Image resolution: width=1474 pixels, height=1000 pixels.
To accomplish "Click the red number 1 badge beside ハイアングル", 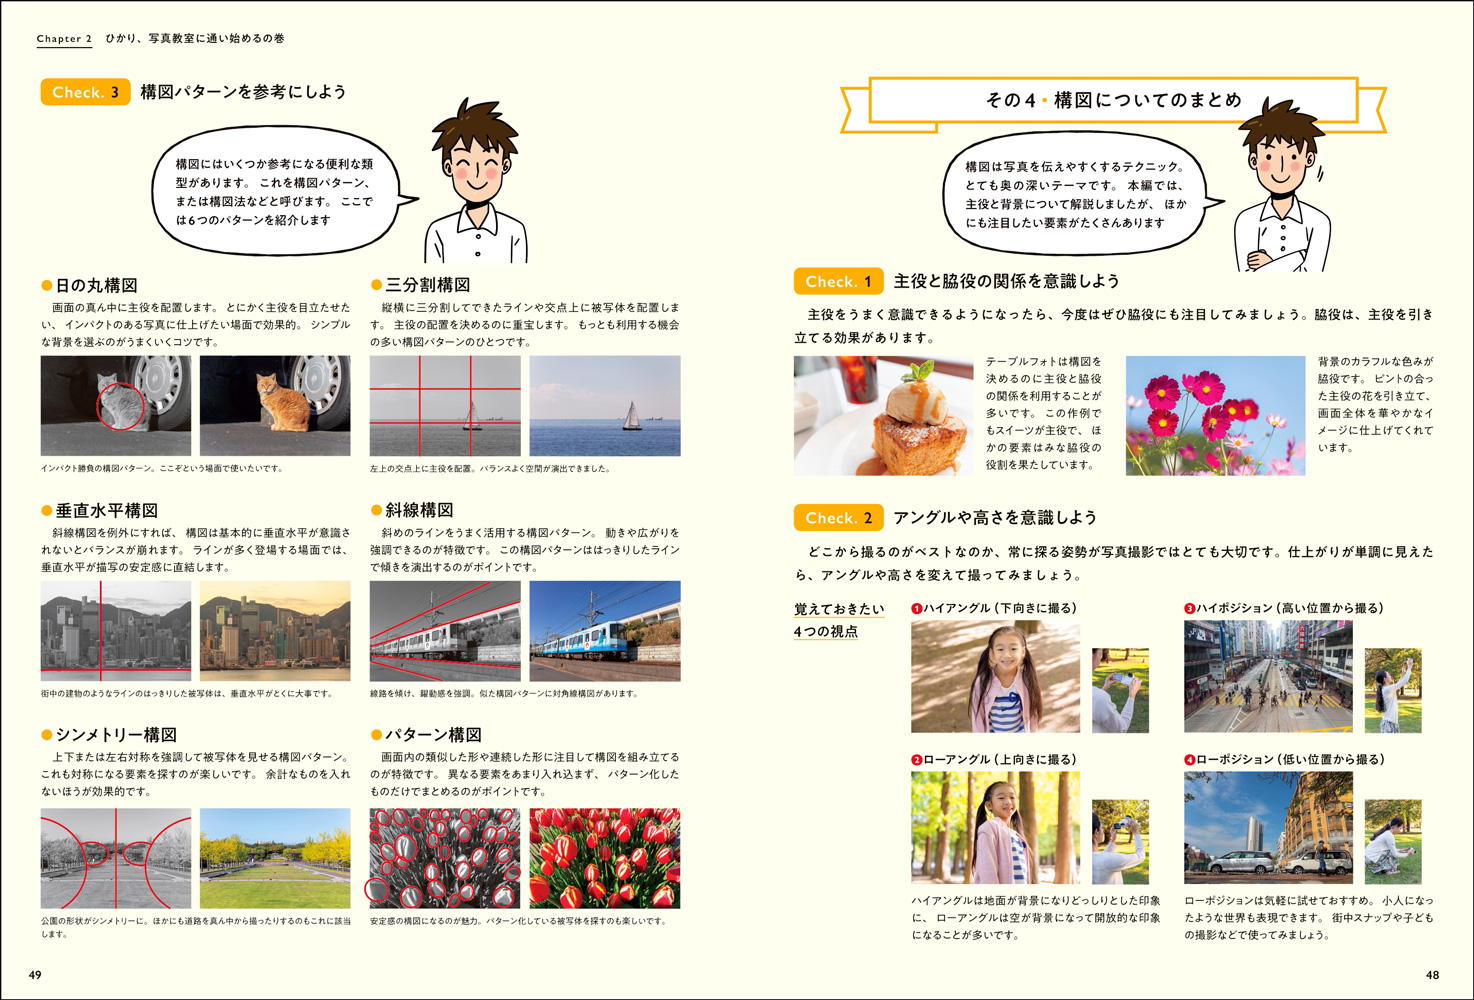I will (x=916, y=609).
